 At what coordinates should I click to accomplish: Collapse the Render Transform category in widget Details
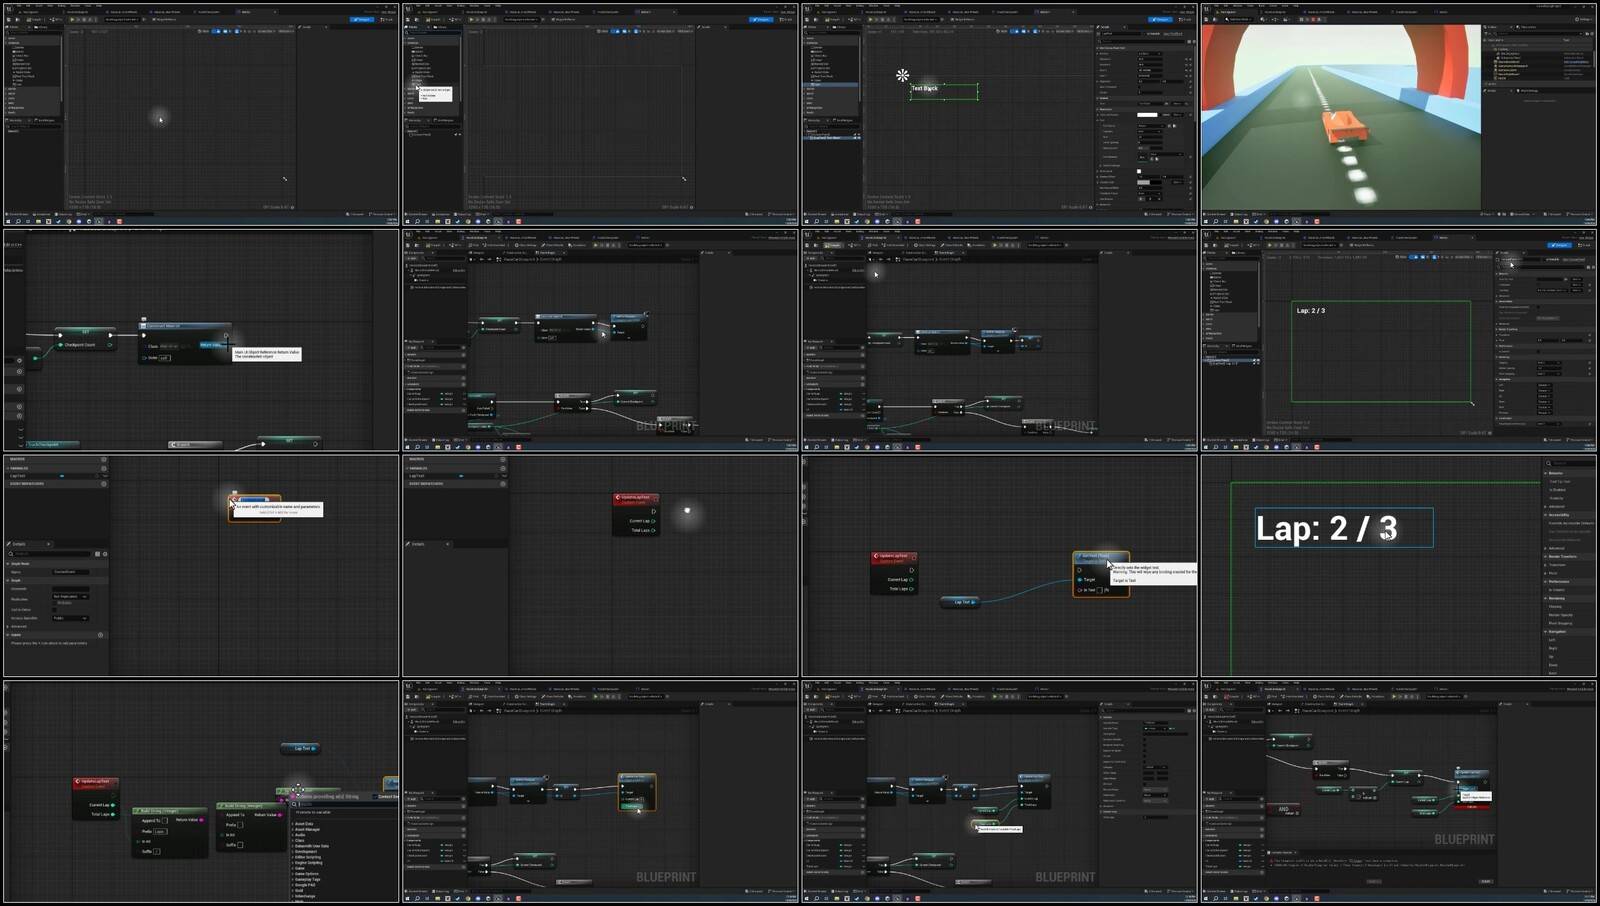(1546, 557)
